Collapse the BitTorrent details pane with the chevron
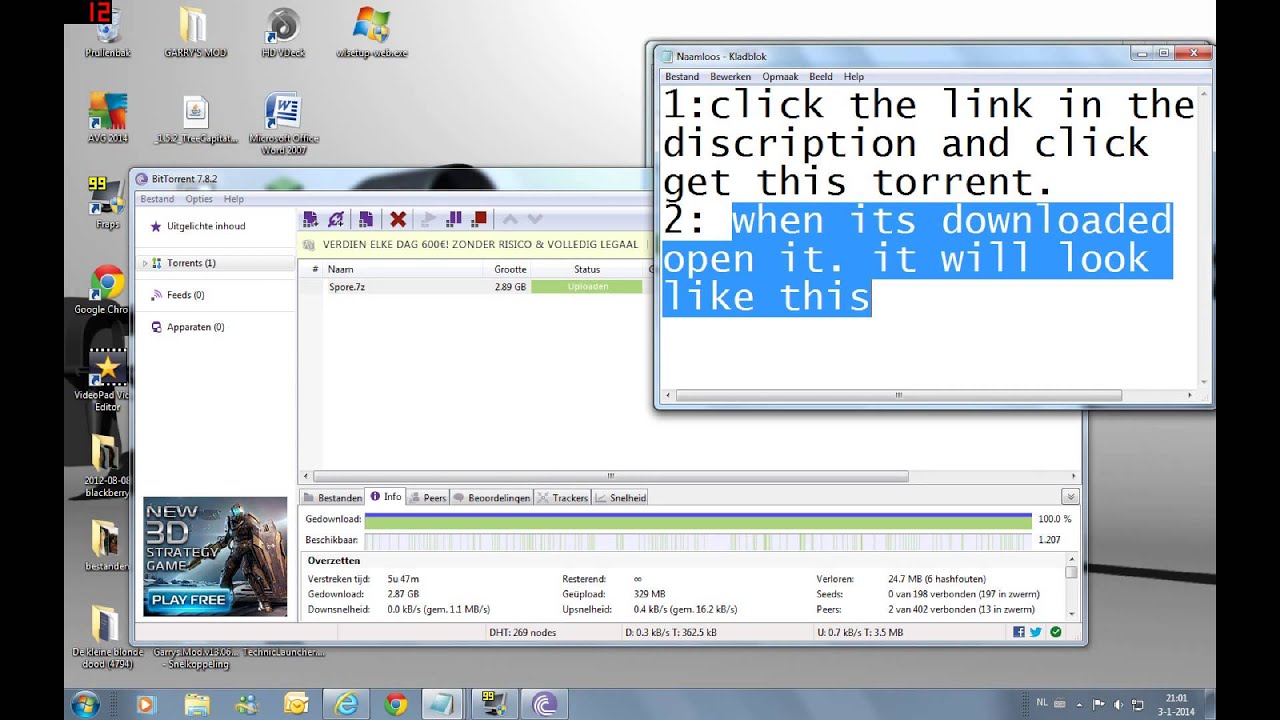 pyautogui.click(x=1070, y=497)
